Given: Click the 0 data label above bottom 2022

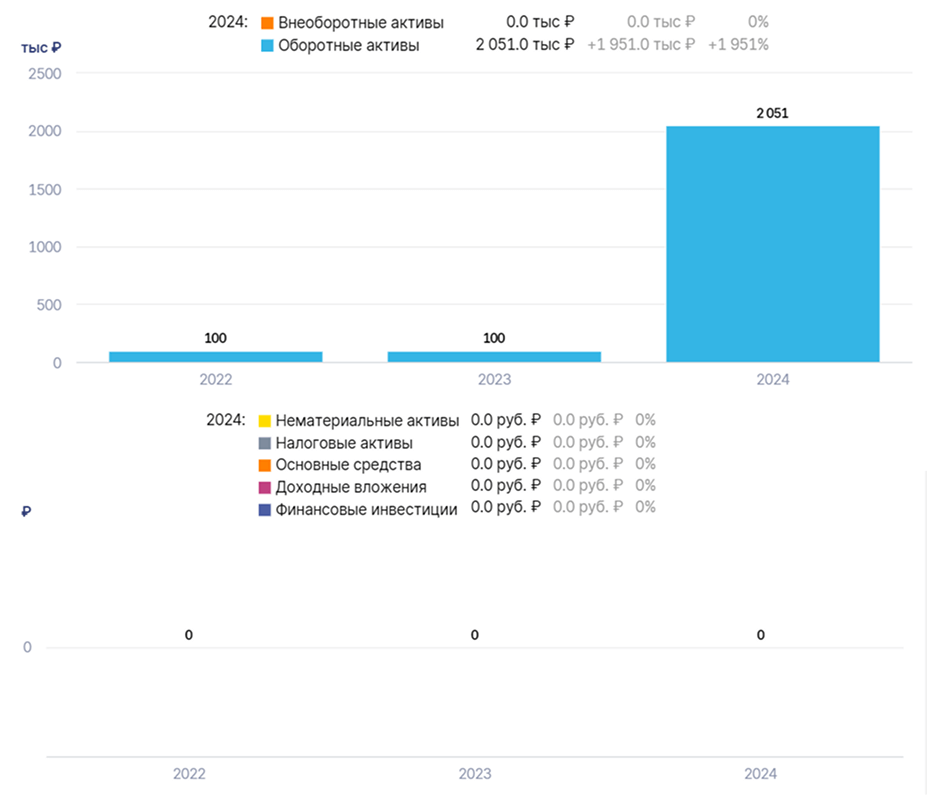Looking at the screenshot, I should (189, 635).
